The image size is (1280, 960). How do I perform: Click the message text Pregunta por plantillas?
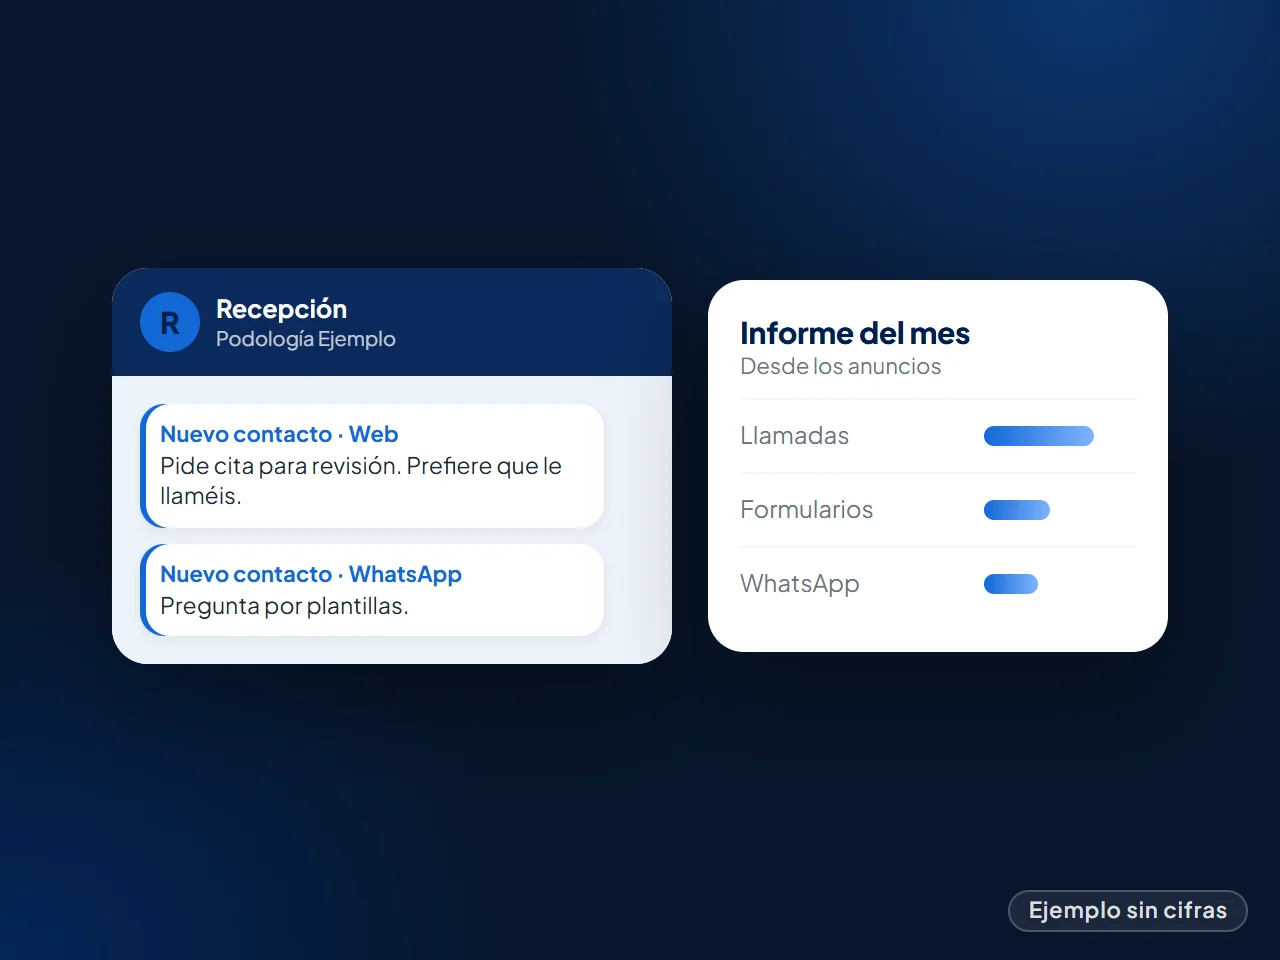click(284, 606)
